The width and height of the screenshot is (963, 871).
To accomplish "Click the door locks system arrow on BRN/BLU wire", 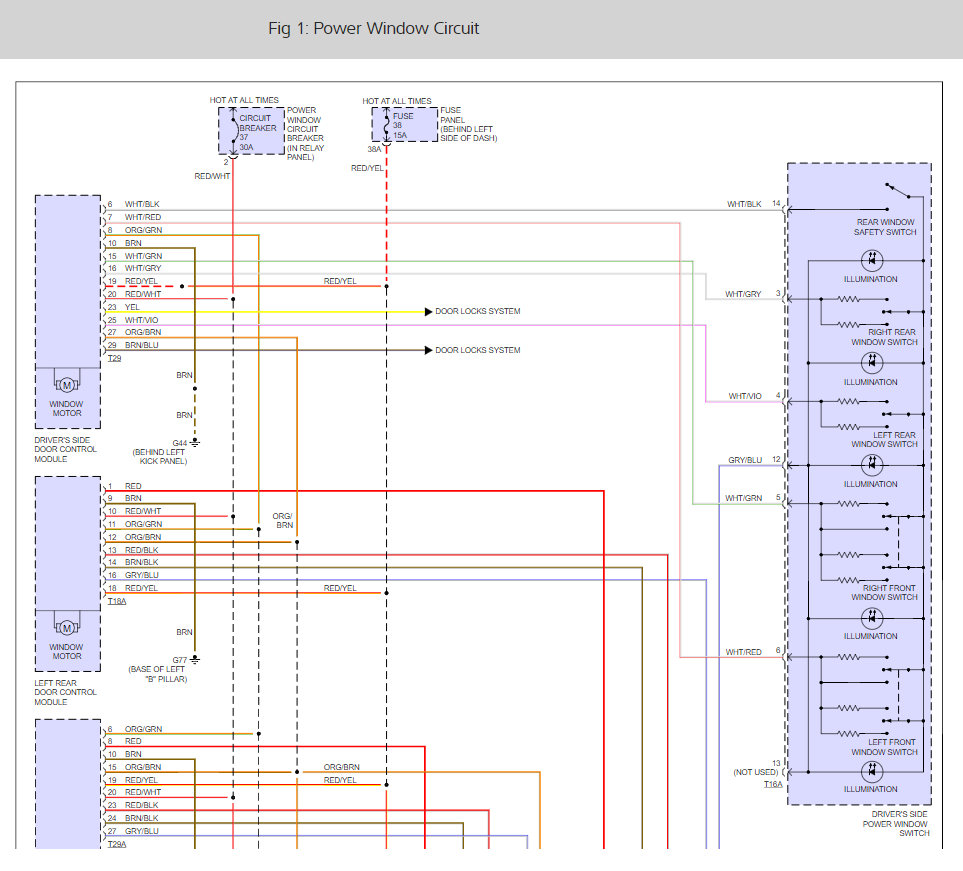I will [429, 350].
